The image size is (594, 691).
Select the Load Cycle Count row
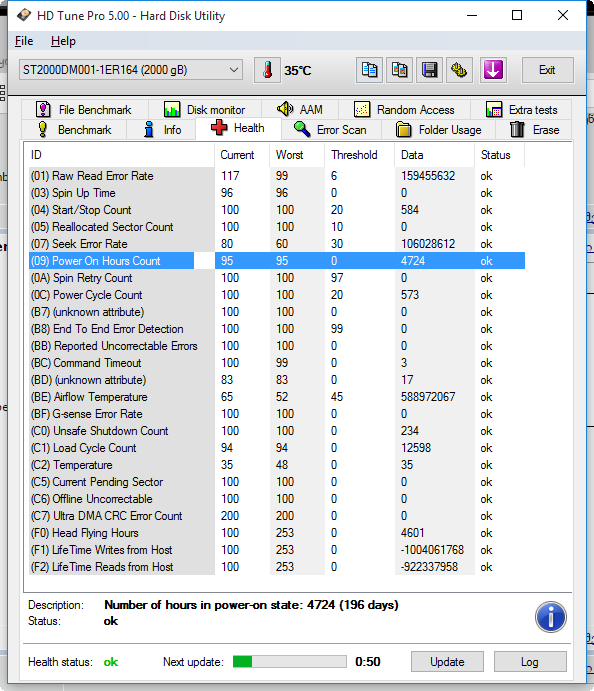277,448
